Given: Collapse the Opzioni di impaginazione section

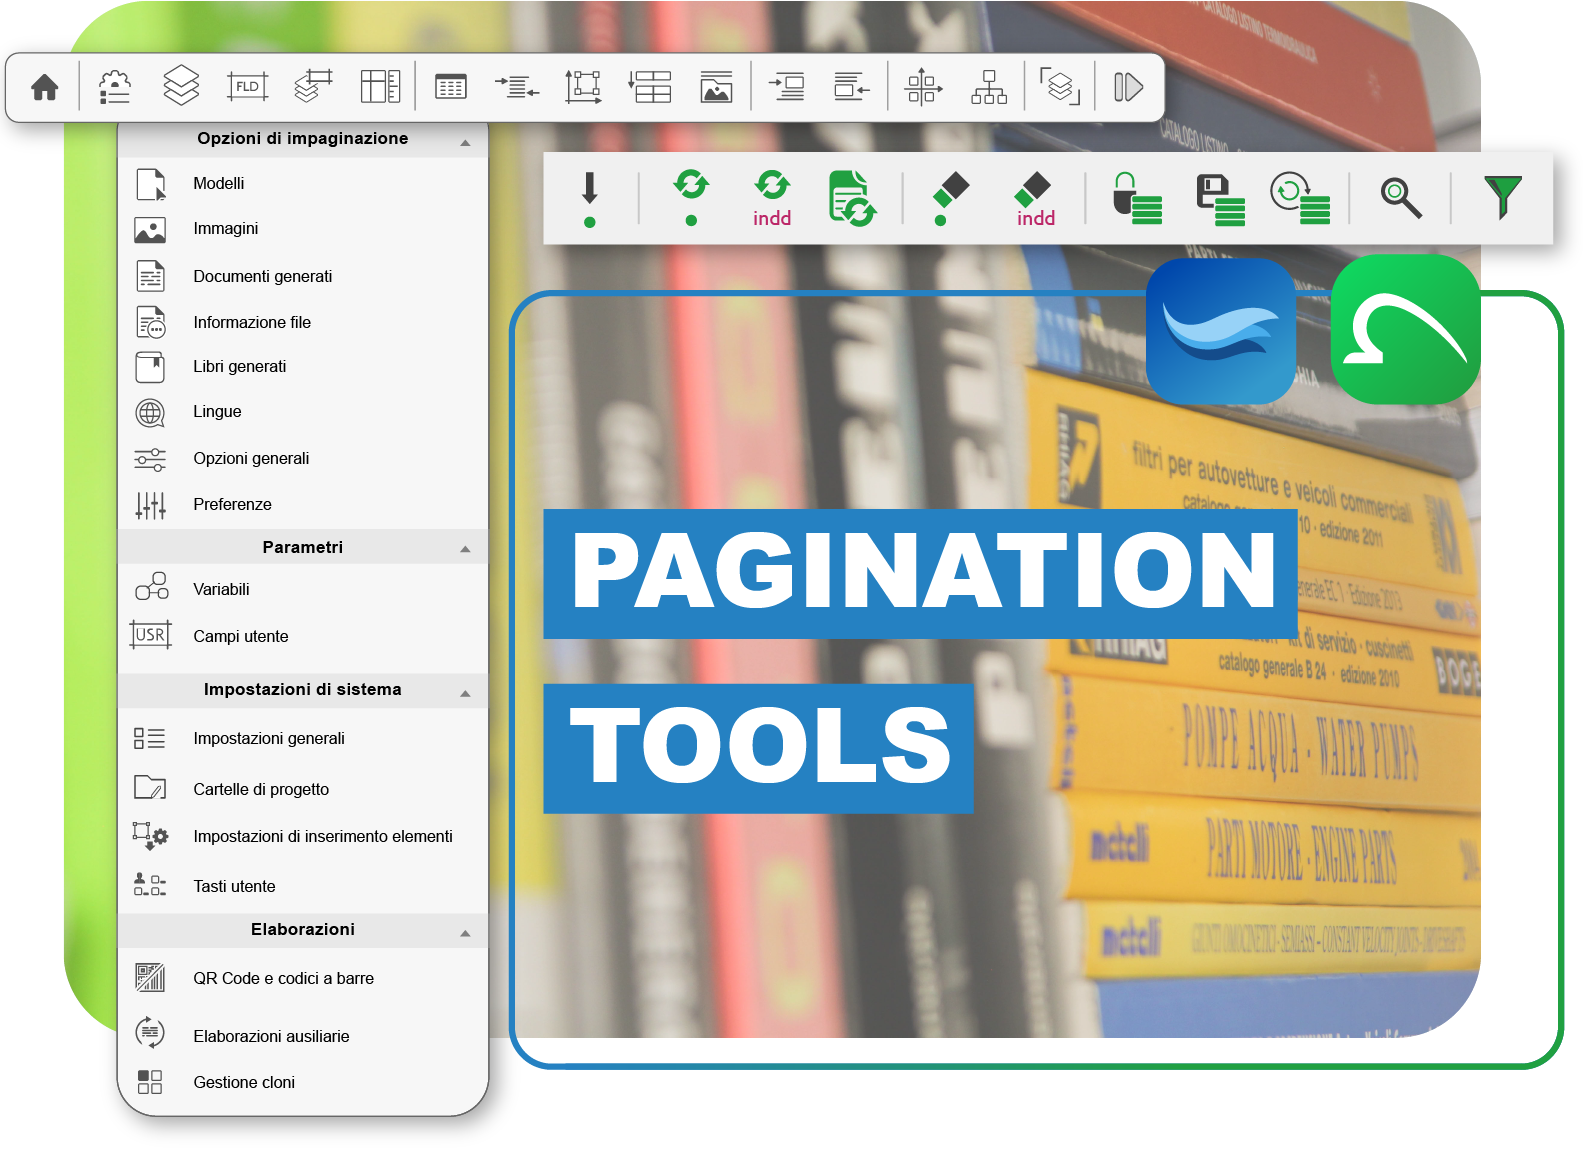Looking at the screenshot, I should pos(465,143).
